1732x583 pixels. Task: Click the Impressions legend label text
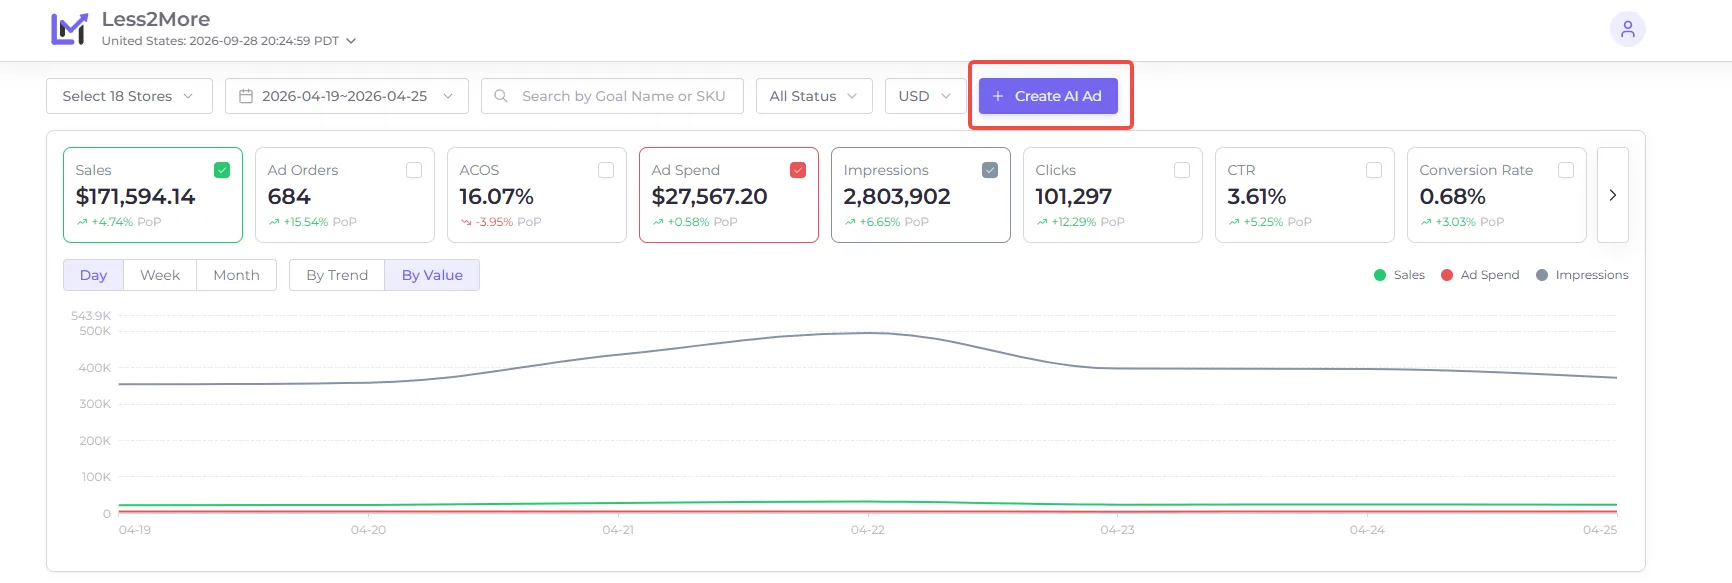coord(1592,275)
